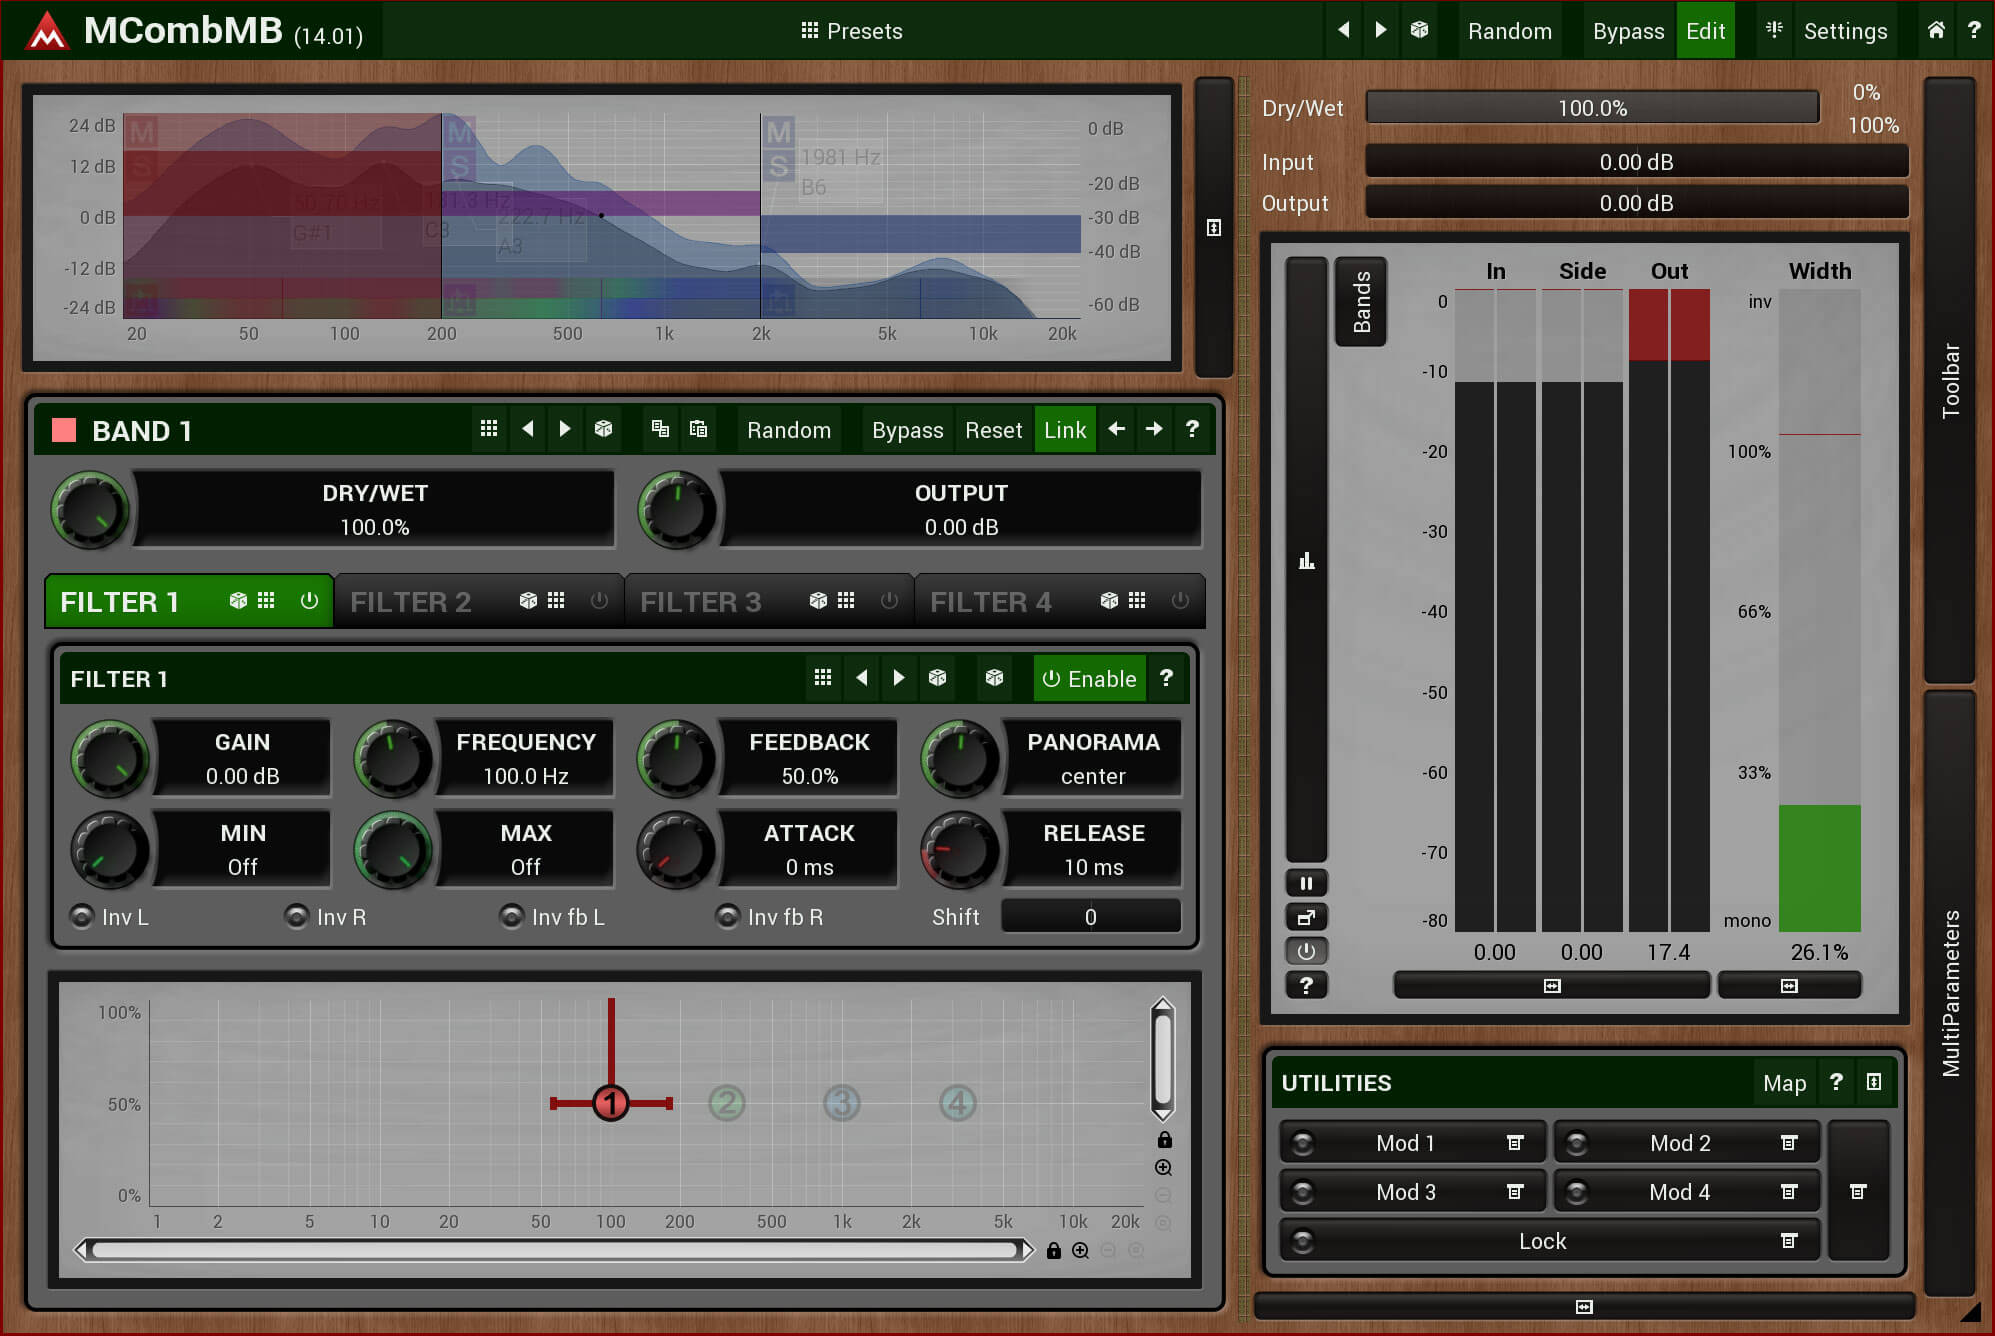
Task: Toggle Filter 3 tab power button
Action: (x=889, y=601)
